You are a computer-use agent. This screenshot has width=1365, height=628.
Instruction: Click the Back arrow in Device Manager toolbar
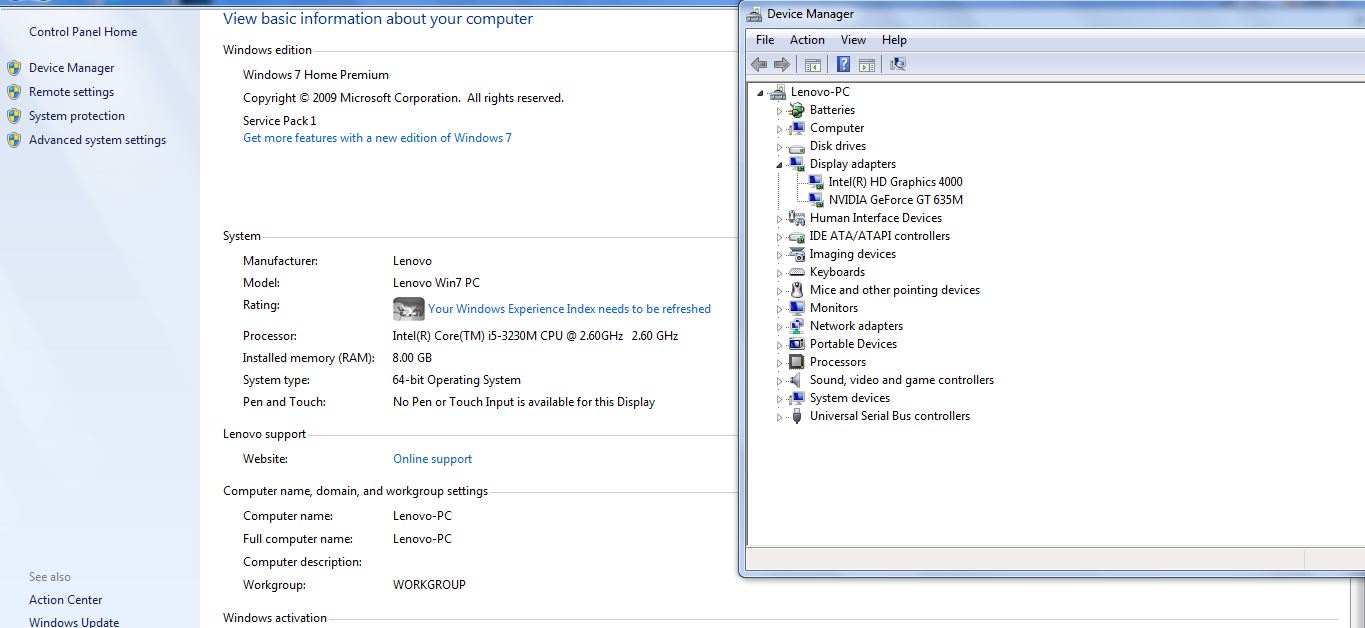point(759,64)
